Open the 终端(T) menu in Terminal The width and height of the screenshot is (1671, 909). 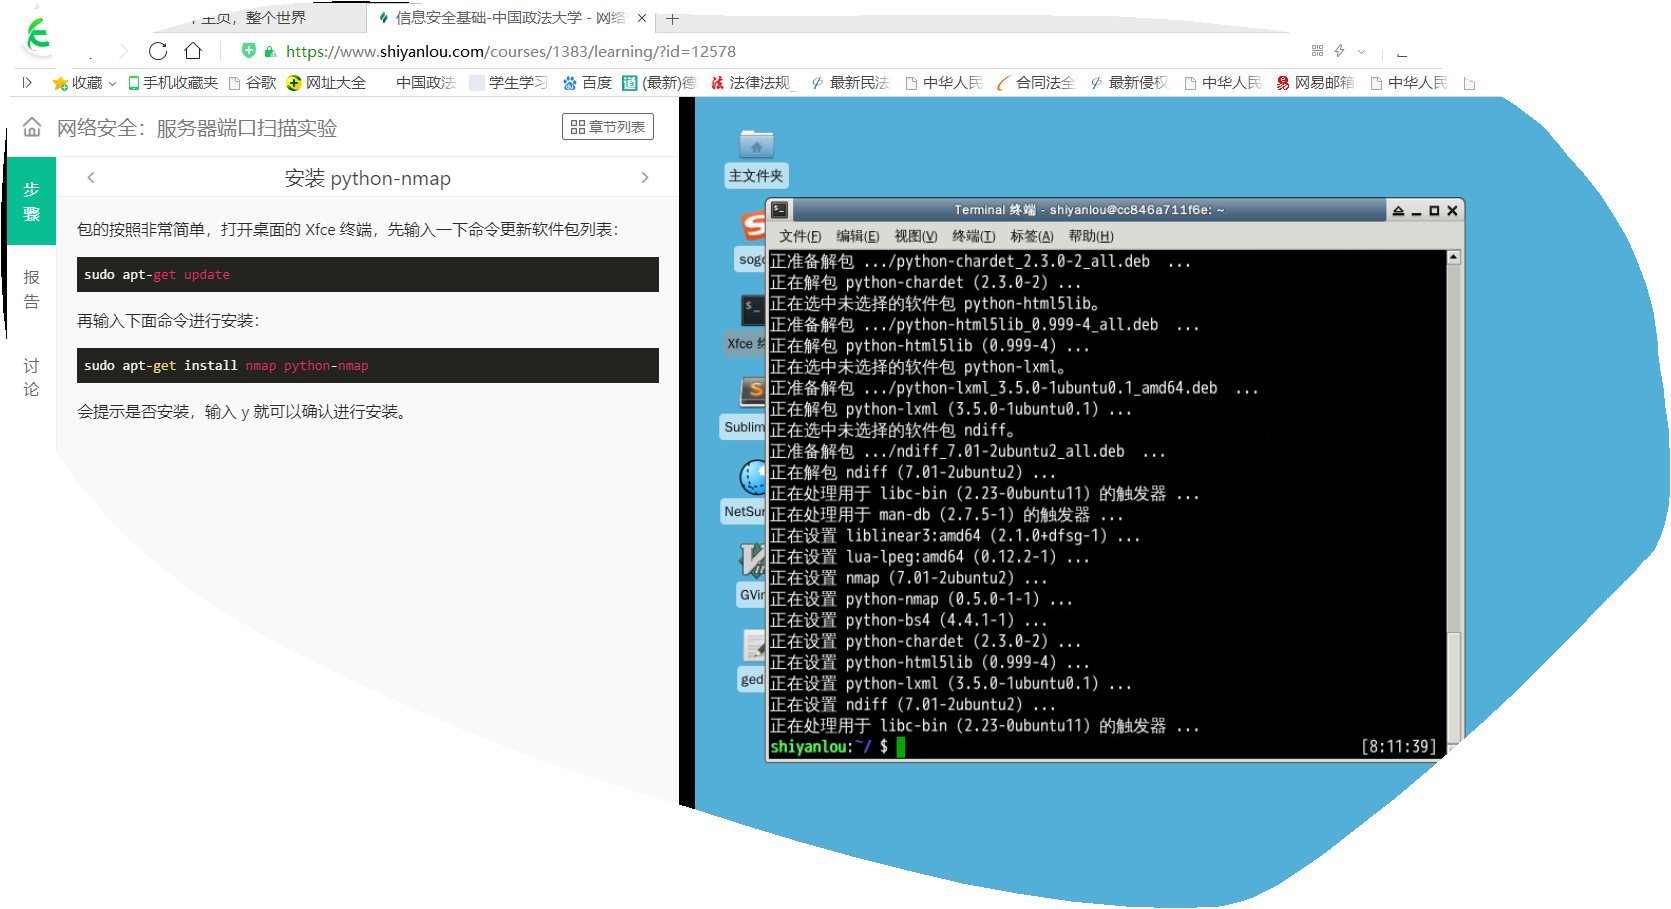tap(973, 236)
